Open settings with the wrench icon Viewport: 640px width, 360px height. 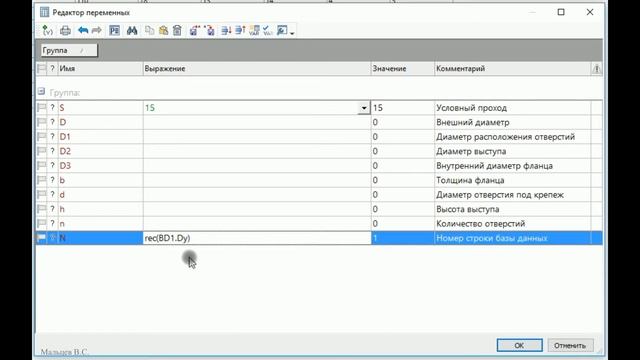pyautogui.click(x=282, y=31)
